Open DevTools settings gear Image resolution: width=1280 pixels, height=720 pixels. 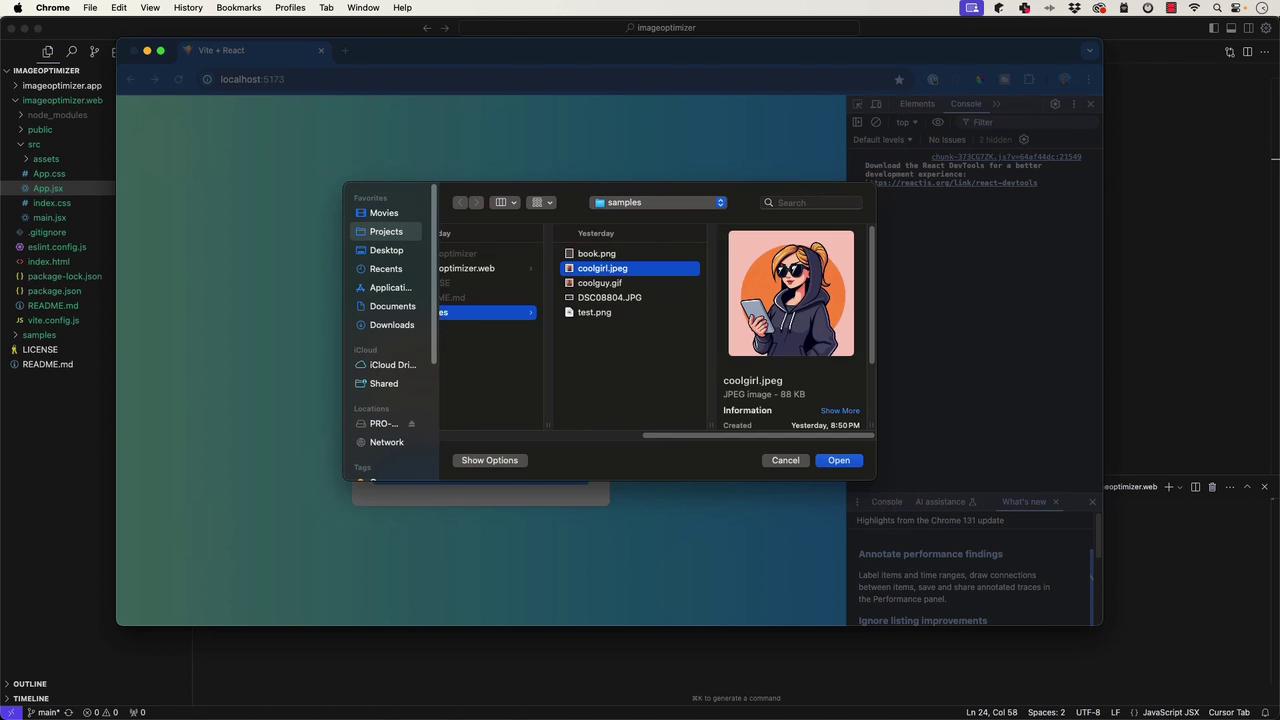[1055, 104]
